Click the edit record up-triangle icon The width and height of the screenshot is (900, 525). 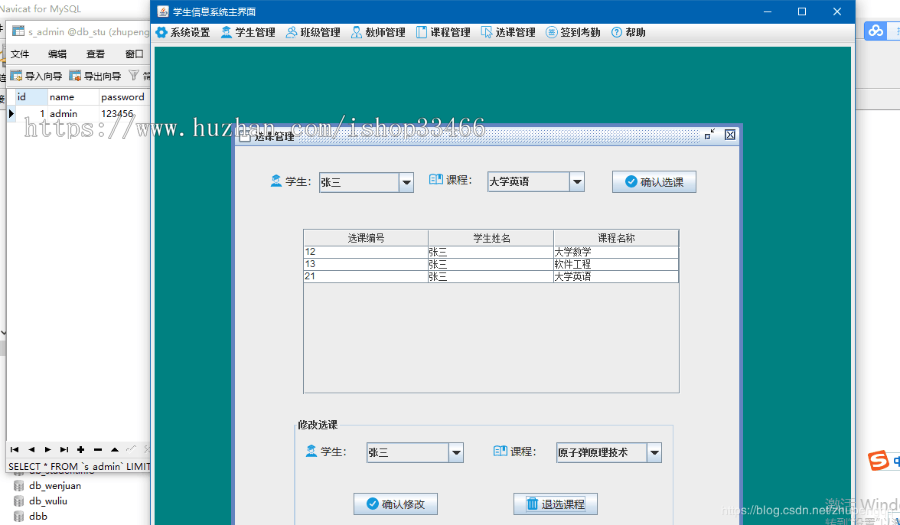pyautogui.click(x=115, y=449)
